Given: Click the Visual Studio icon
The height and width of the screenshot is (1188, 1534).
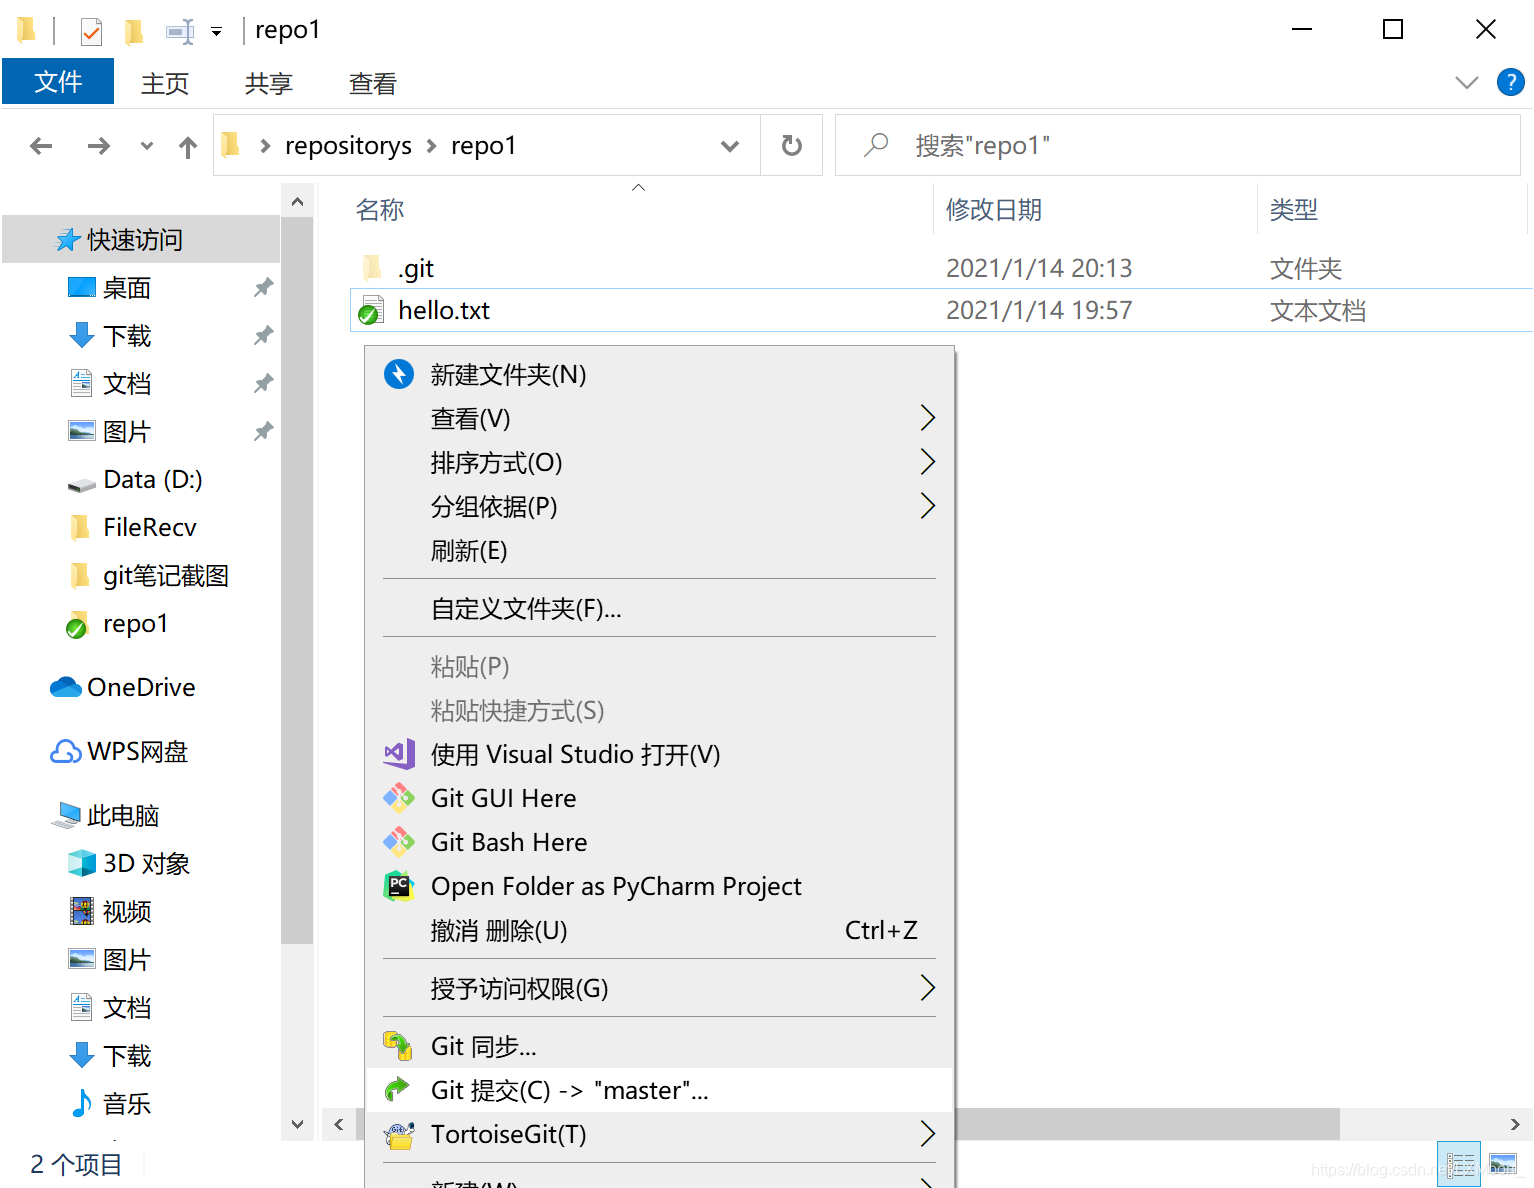Looking at the screenshot, I should pos(399,754).
